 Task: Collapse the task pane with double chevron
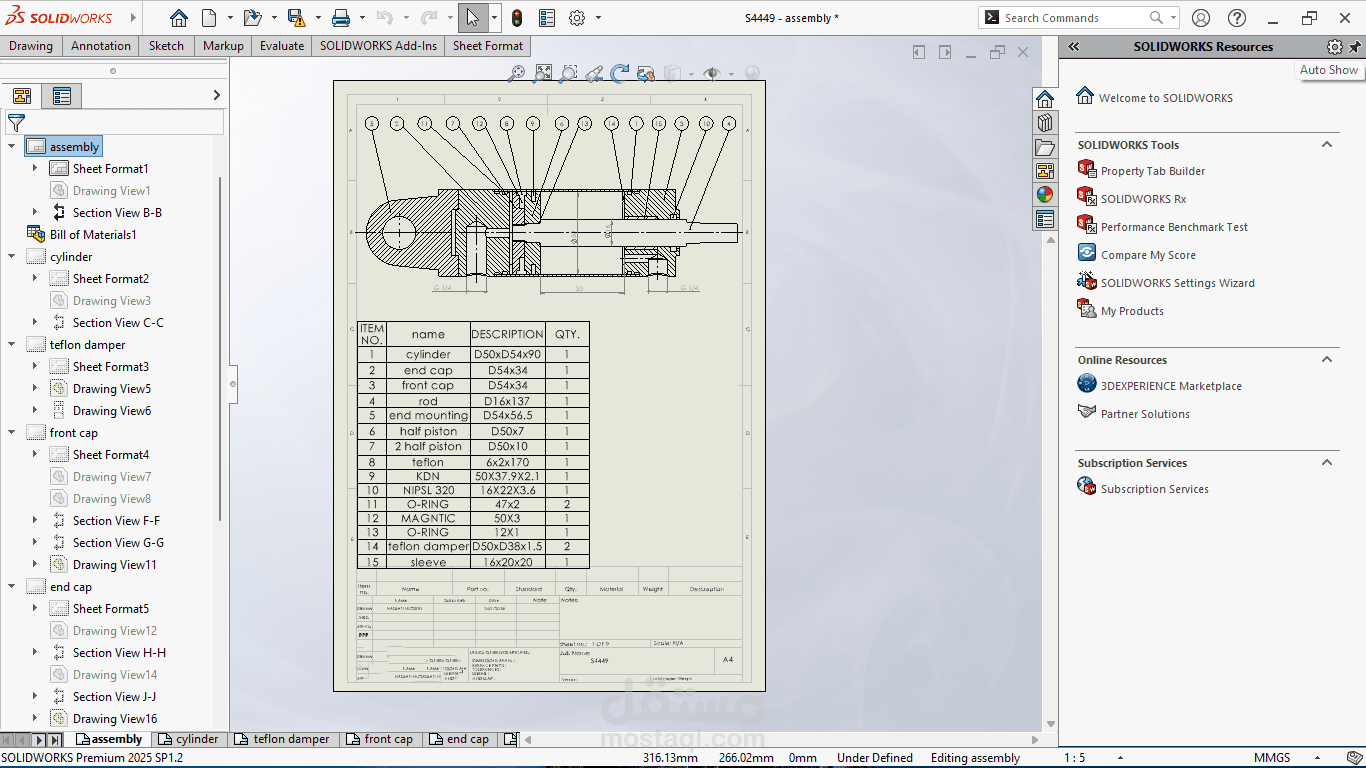1073,47
